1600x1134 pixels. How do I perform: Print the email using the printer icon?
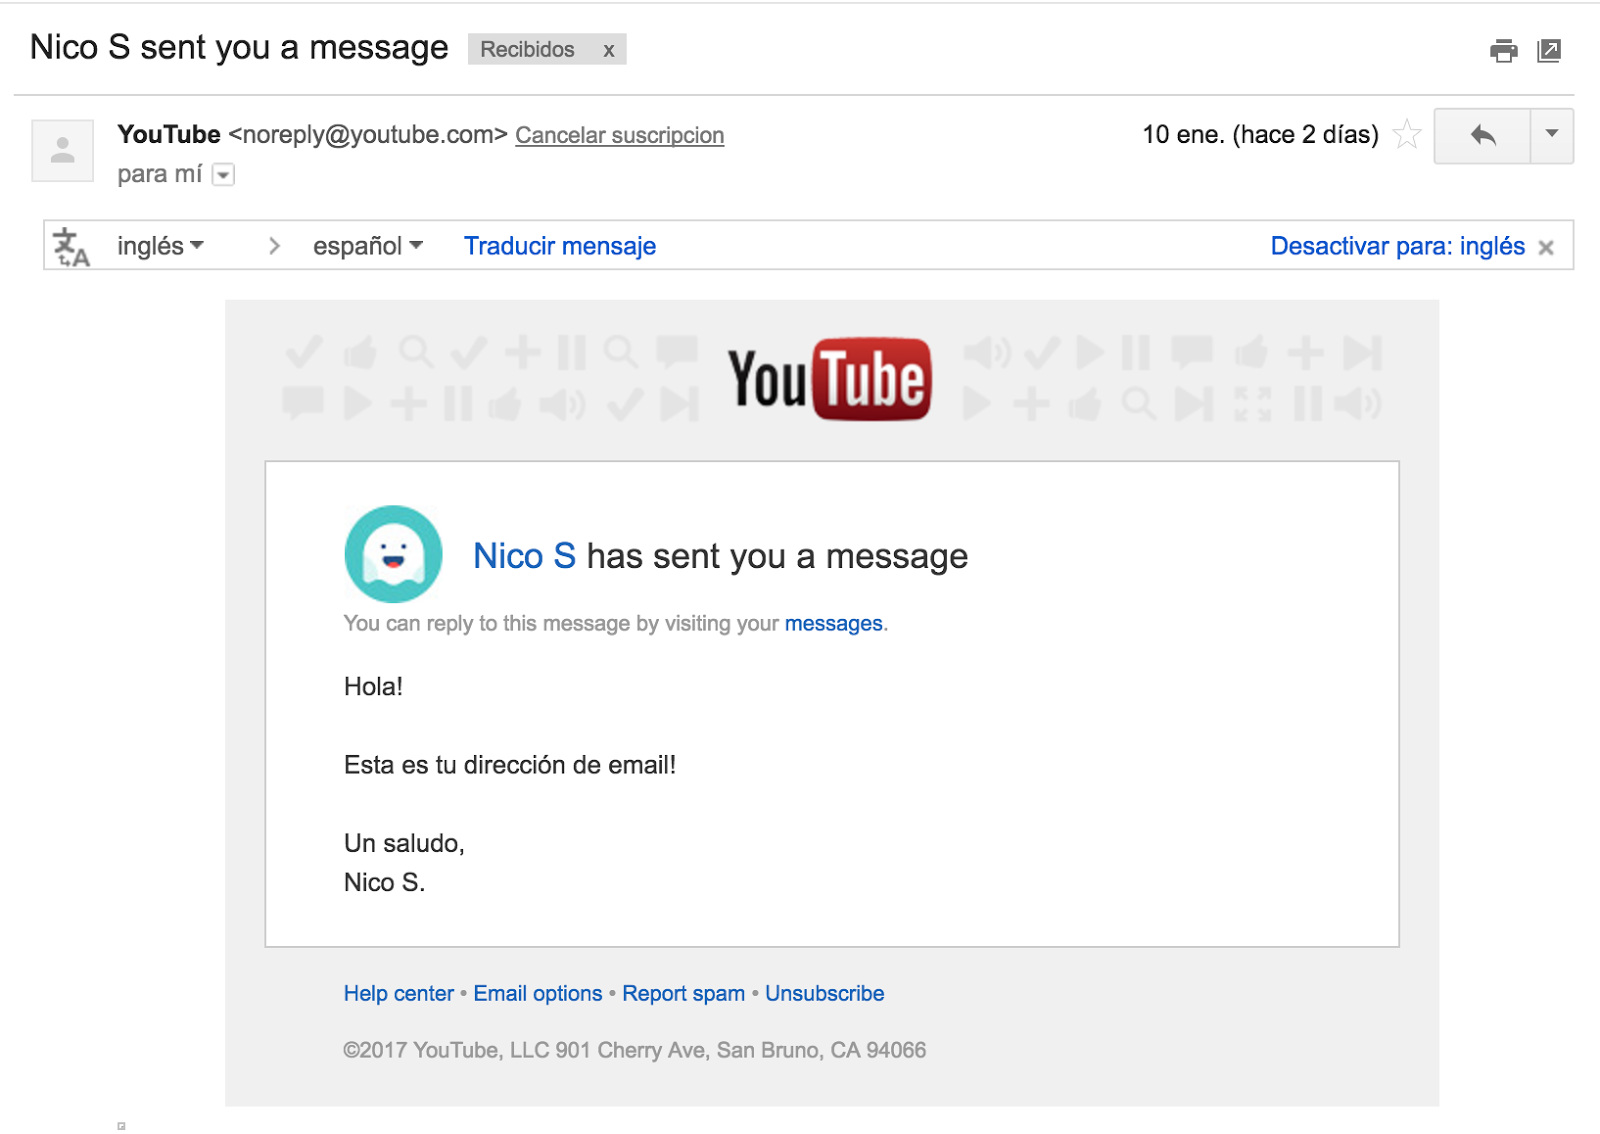pos(1503,50)
